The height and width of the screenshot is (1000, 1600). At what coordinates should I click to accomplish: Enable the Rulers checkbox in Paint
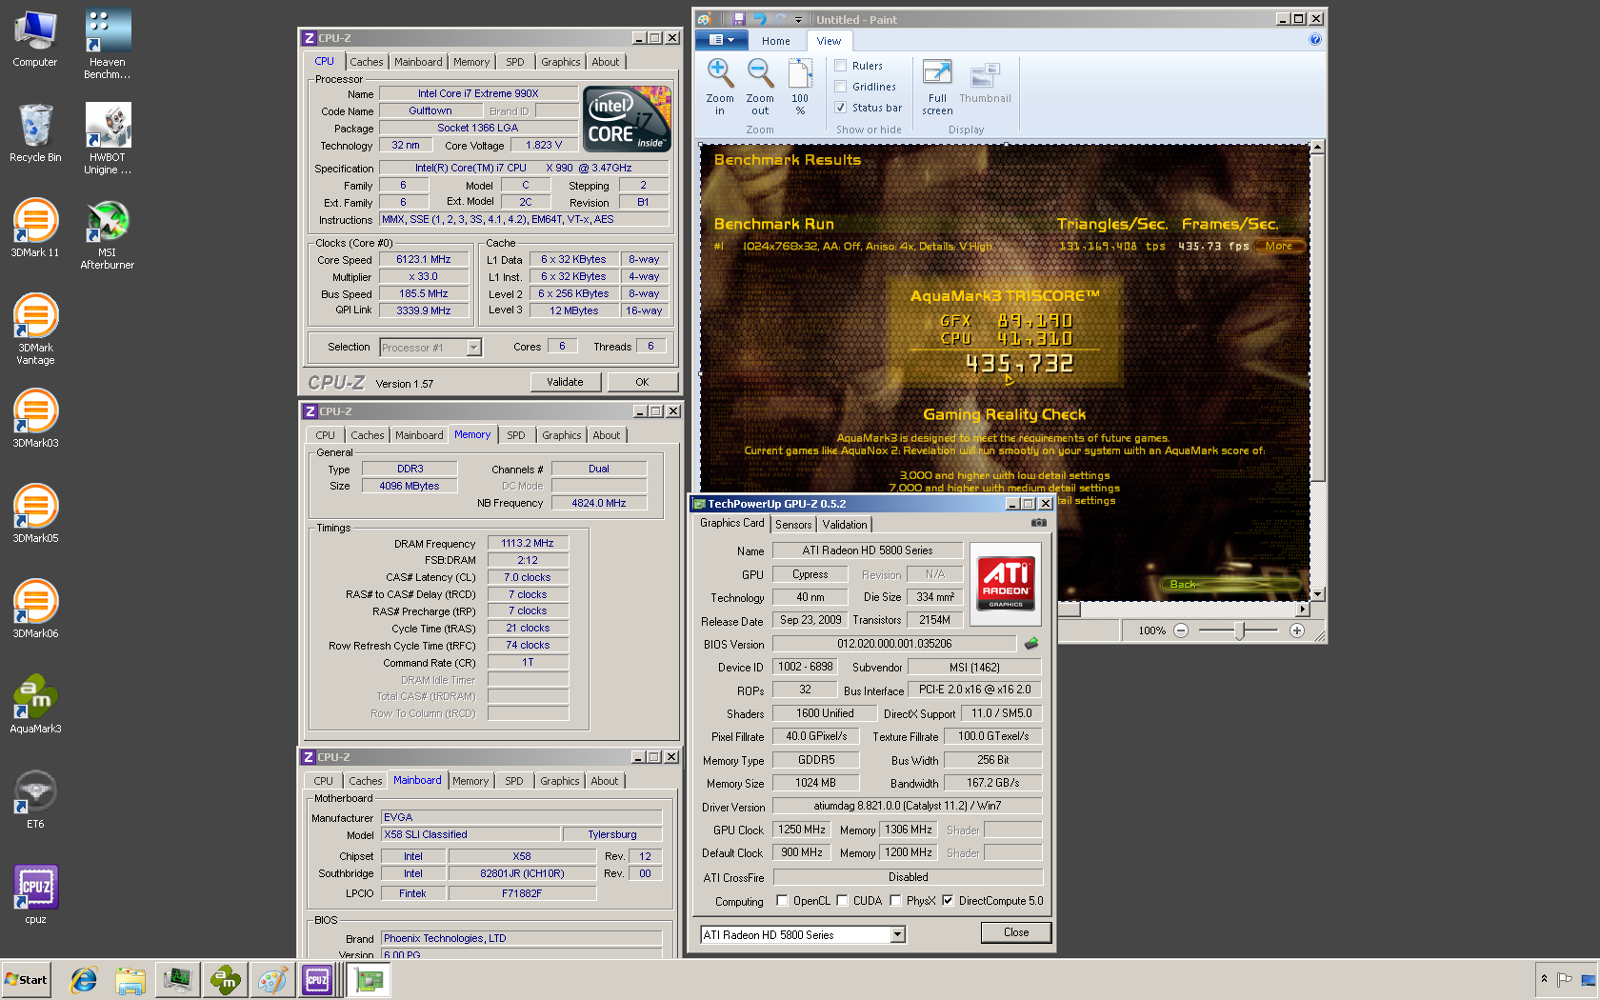click(x=841, y=66)
